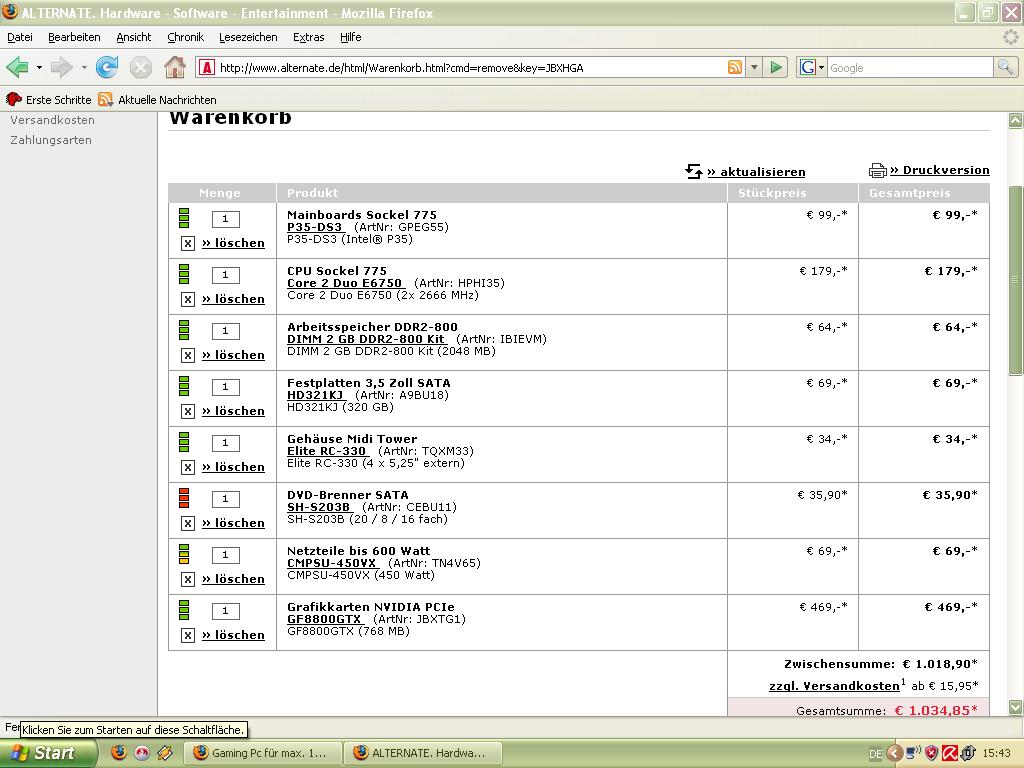Click the aktualisieren link
Screen dimensions: 1024x768
pyautogui.click(x=756, y=172)
